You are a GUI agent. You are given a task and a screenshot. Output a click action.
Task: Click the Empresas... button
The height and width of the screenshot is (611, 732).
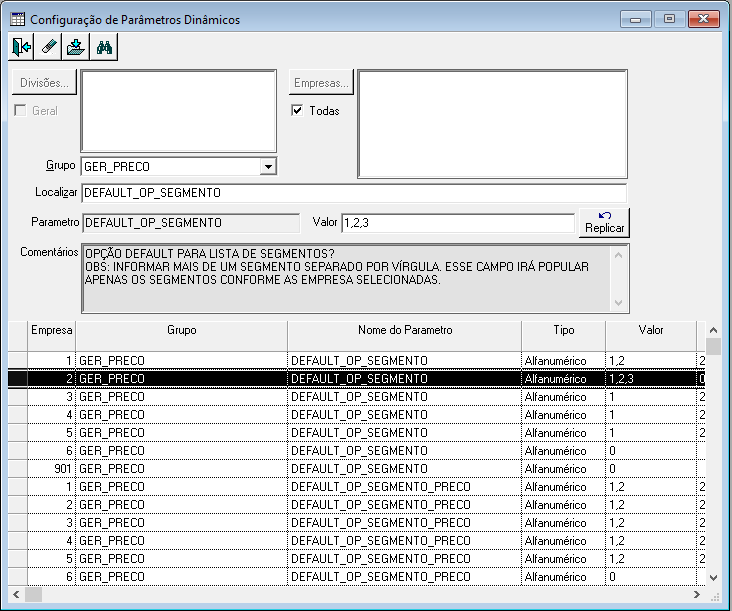tap(321, 83)
